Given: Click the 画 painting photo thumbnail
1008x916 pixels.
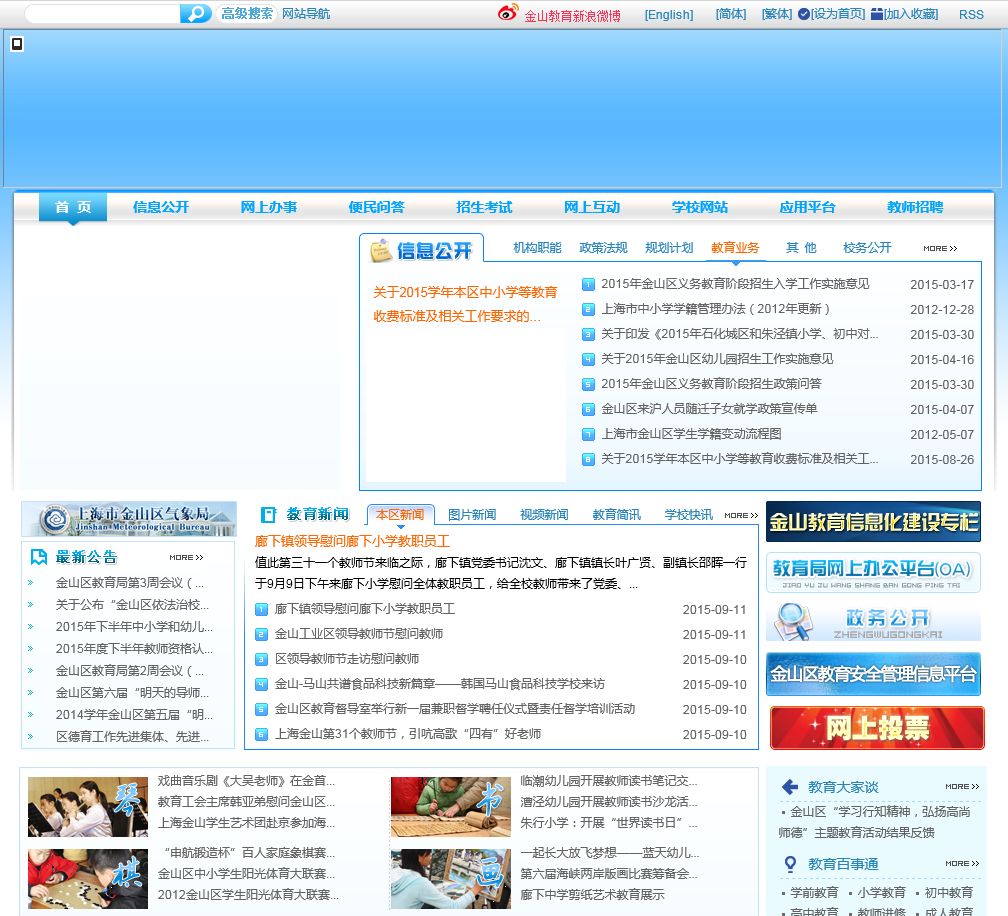Looking at the screenshot, I should (451, 879).
